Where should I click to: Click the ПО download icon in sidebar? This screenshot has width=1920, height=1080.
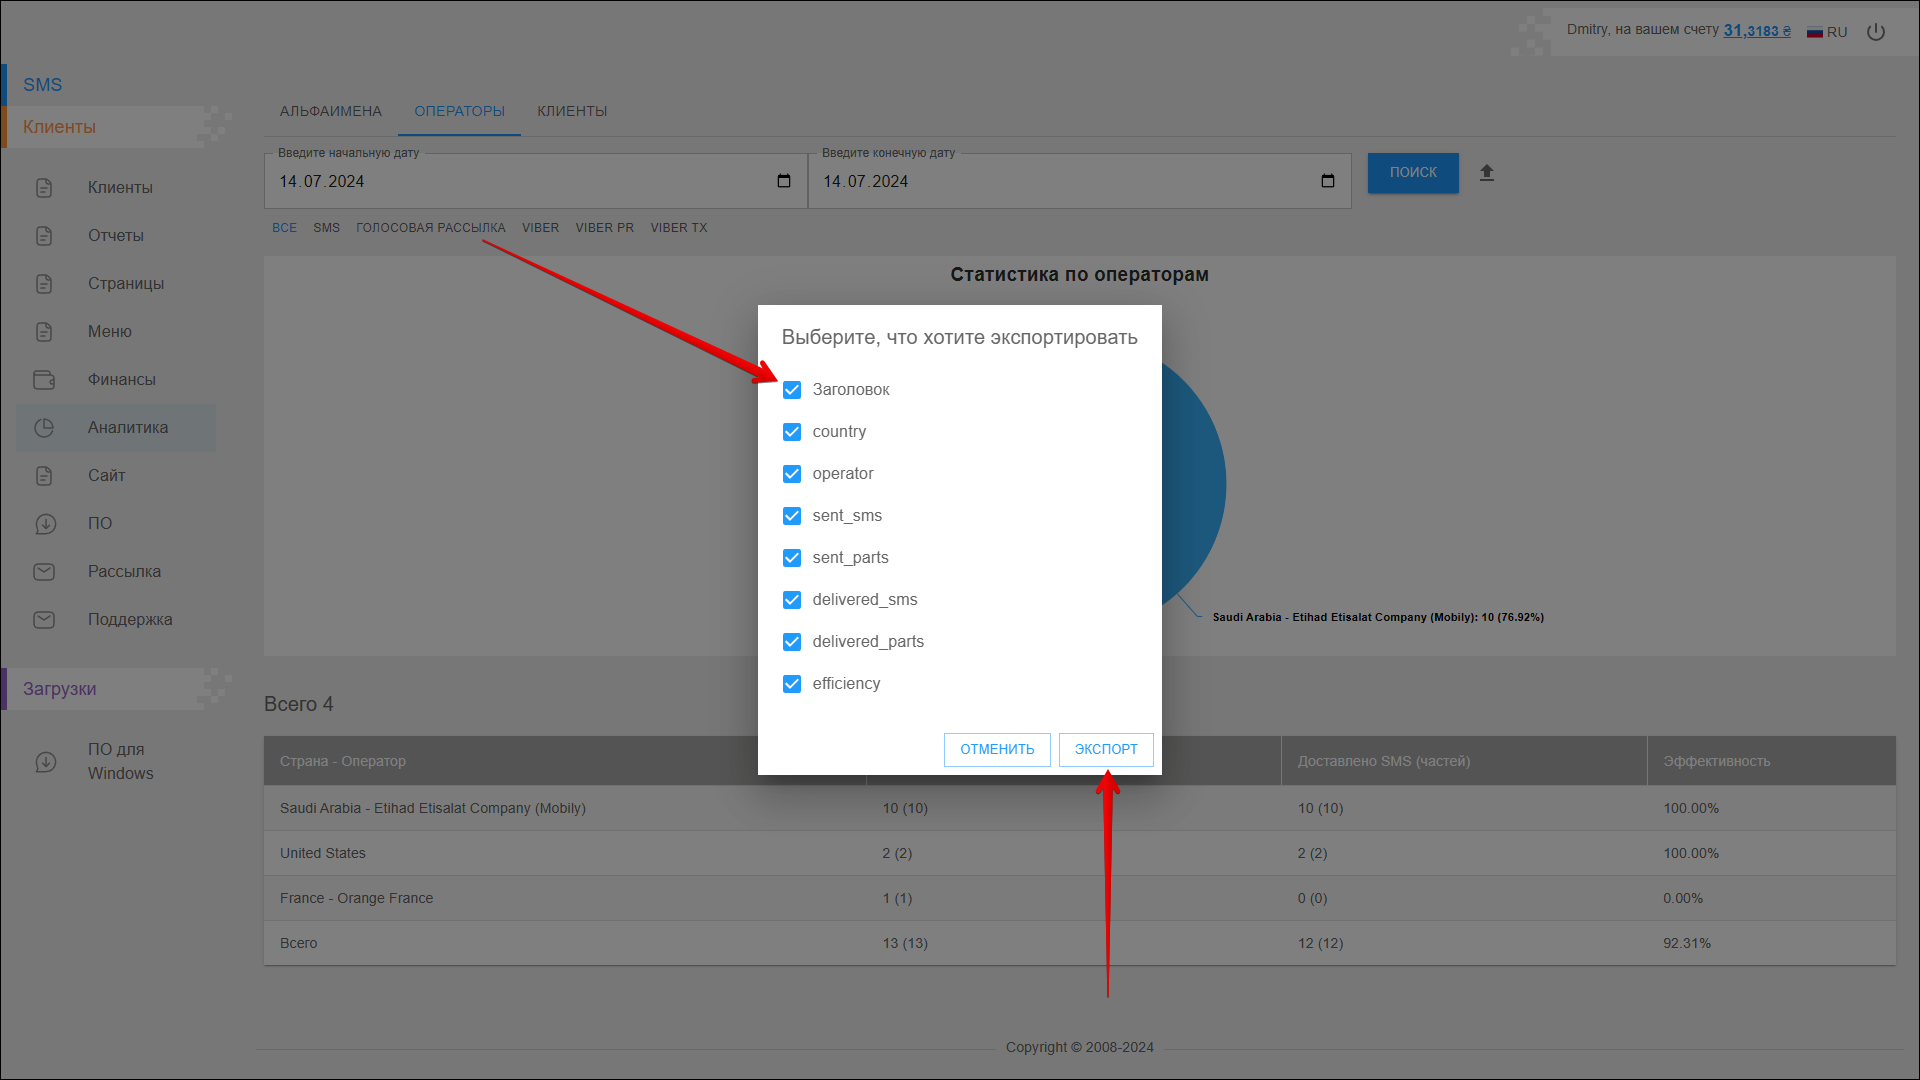(46, 524)
